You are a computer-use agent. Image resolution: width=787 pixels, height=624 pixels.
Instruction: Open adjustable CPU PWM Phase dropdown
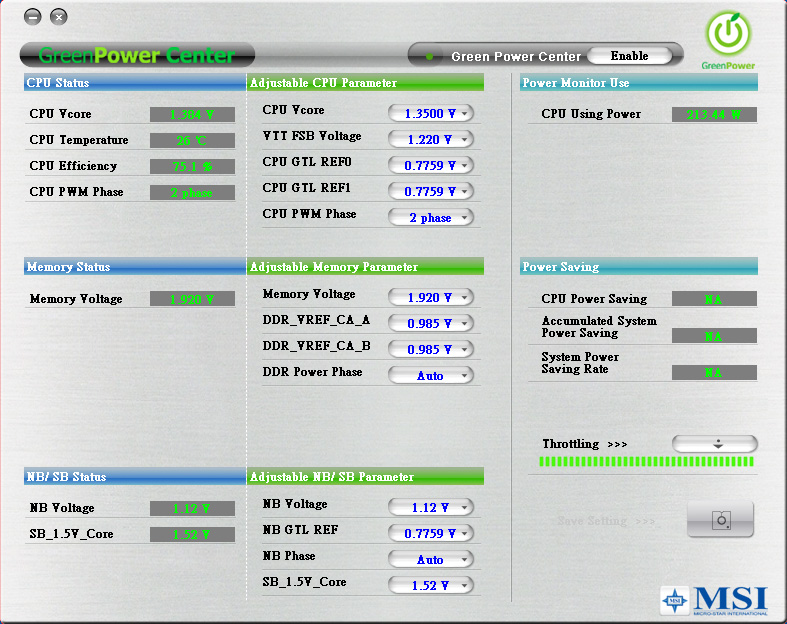click(431, 217)
